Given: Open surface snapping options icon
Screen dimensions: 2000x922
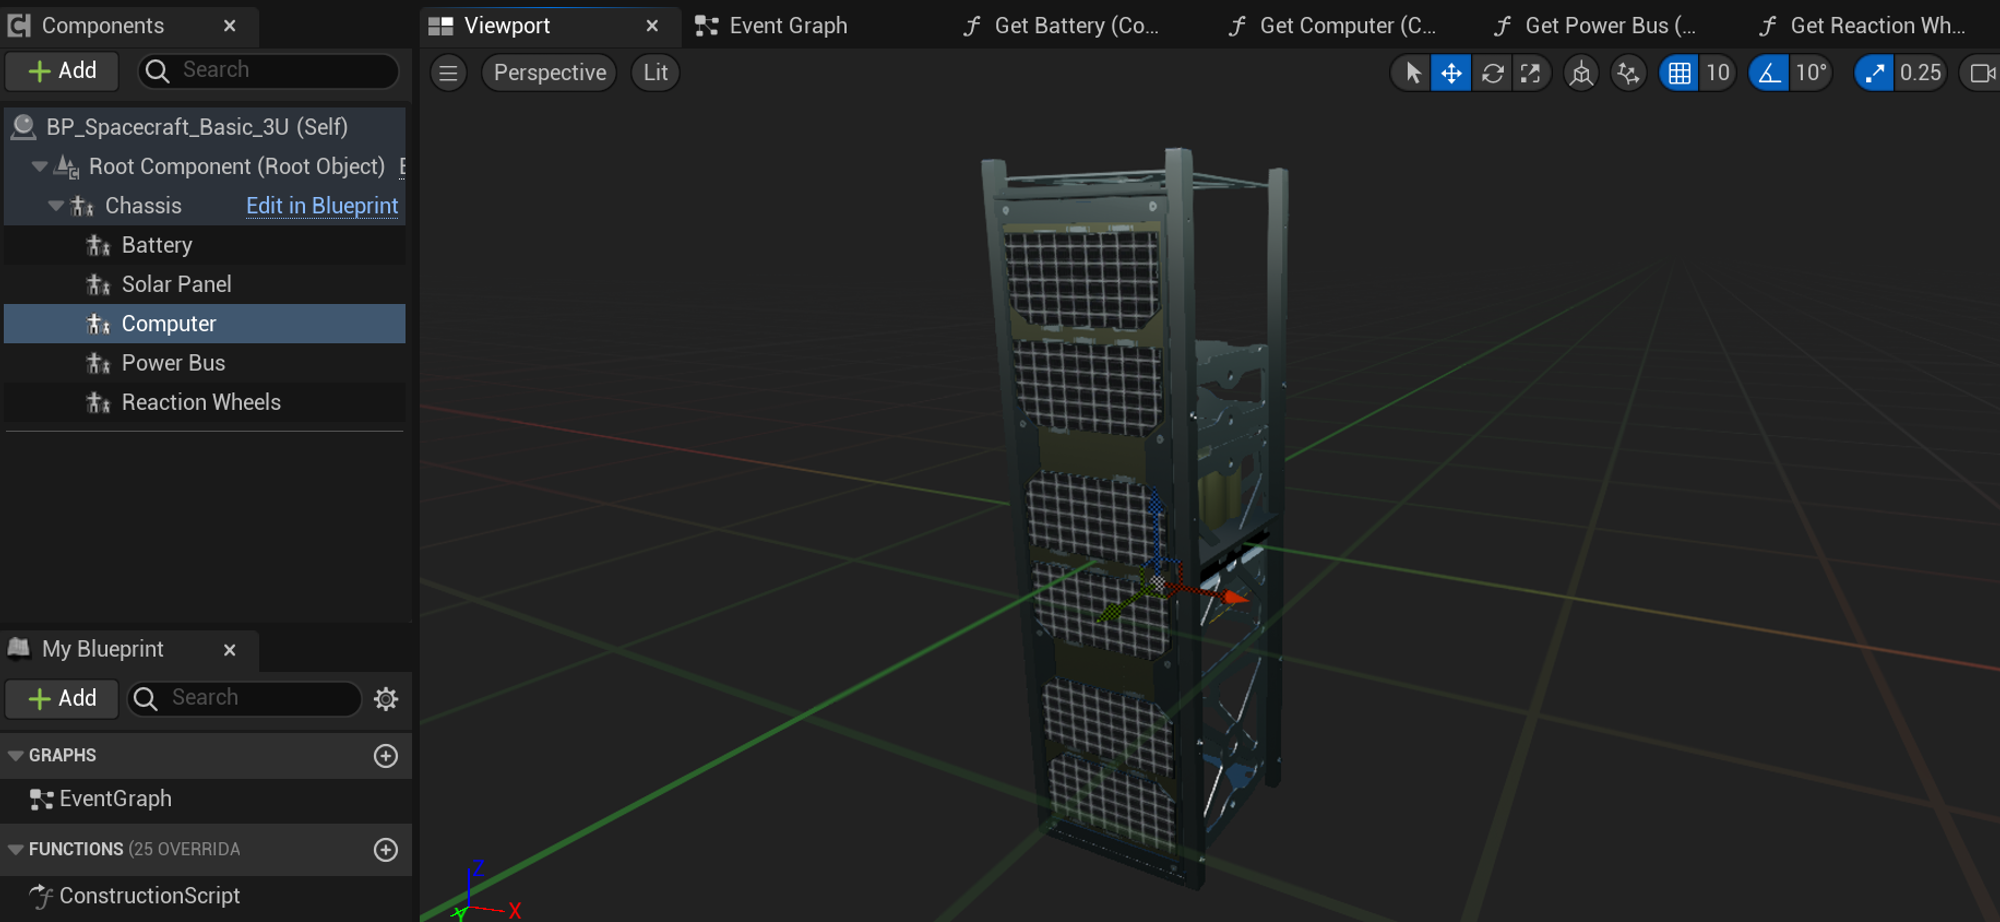Looking at the screenshot, I should click(x=1628, y=73).
